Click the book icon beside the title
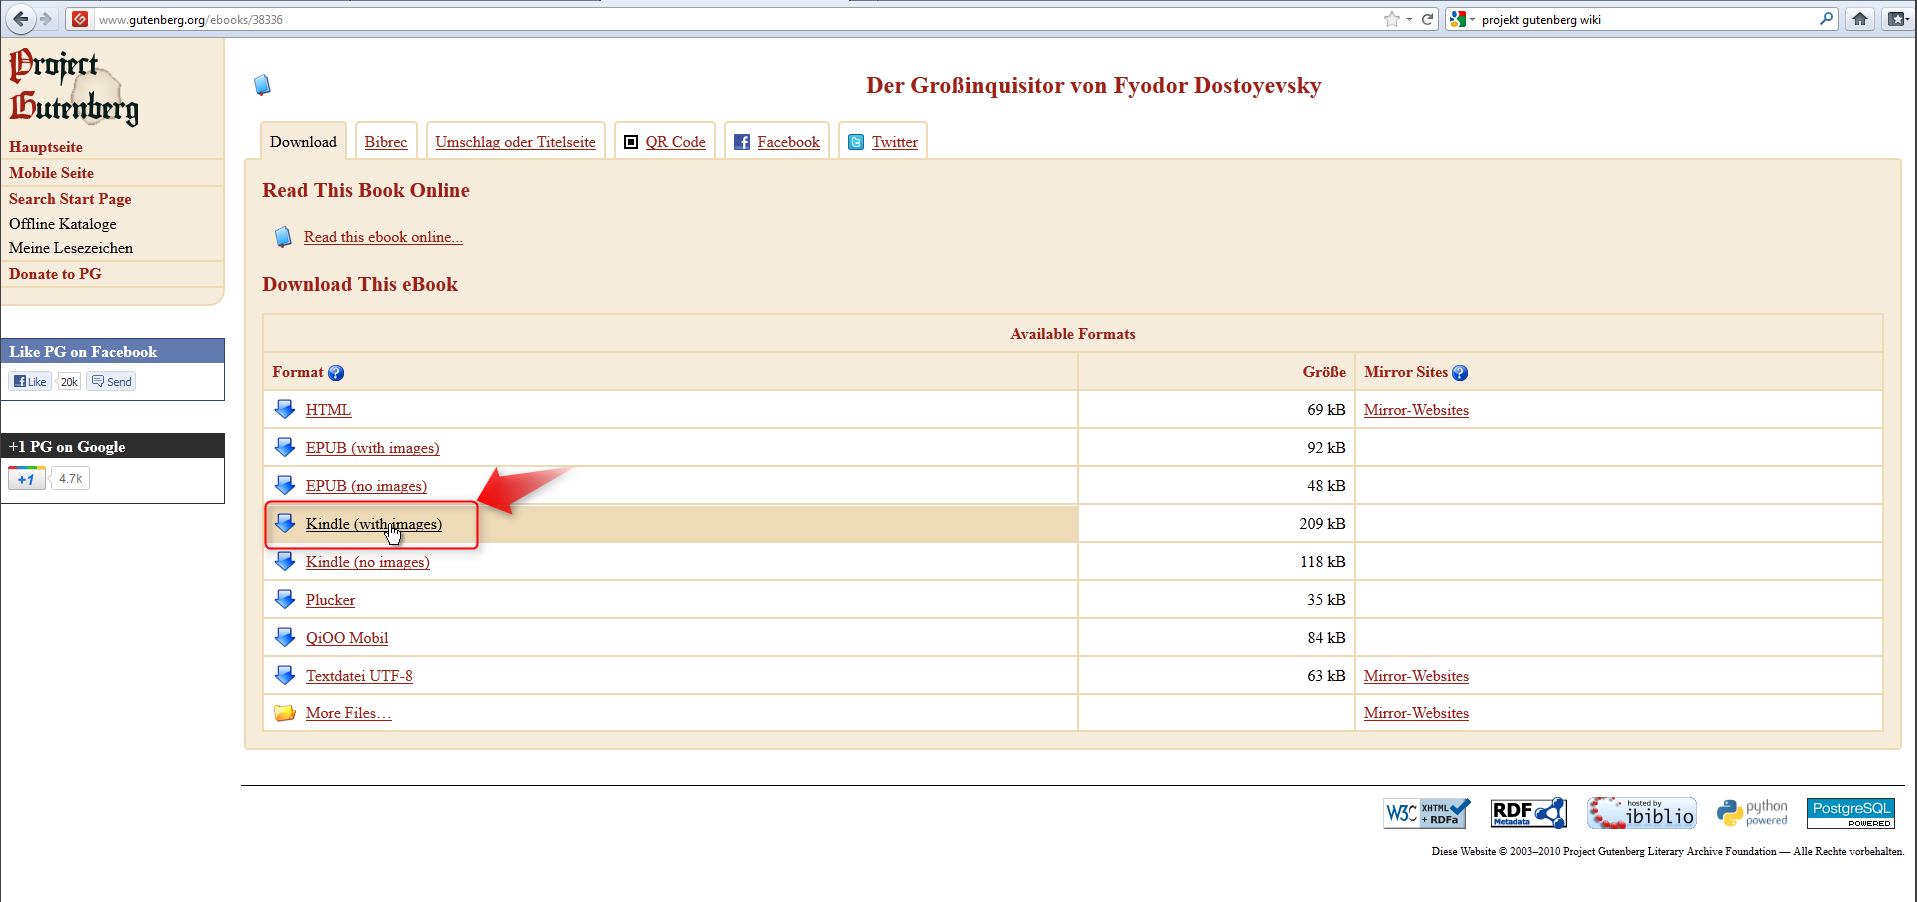1917x902 pixels. coord(263,85)
